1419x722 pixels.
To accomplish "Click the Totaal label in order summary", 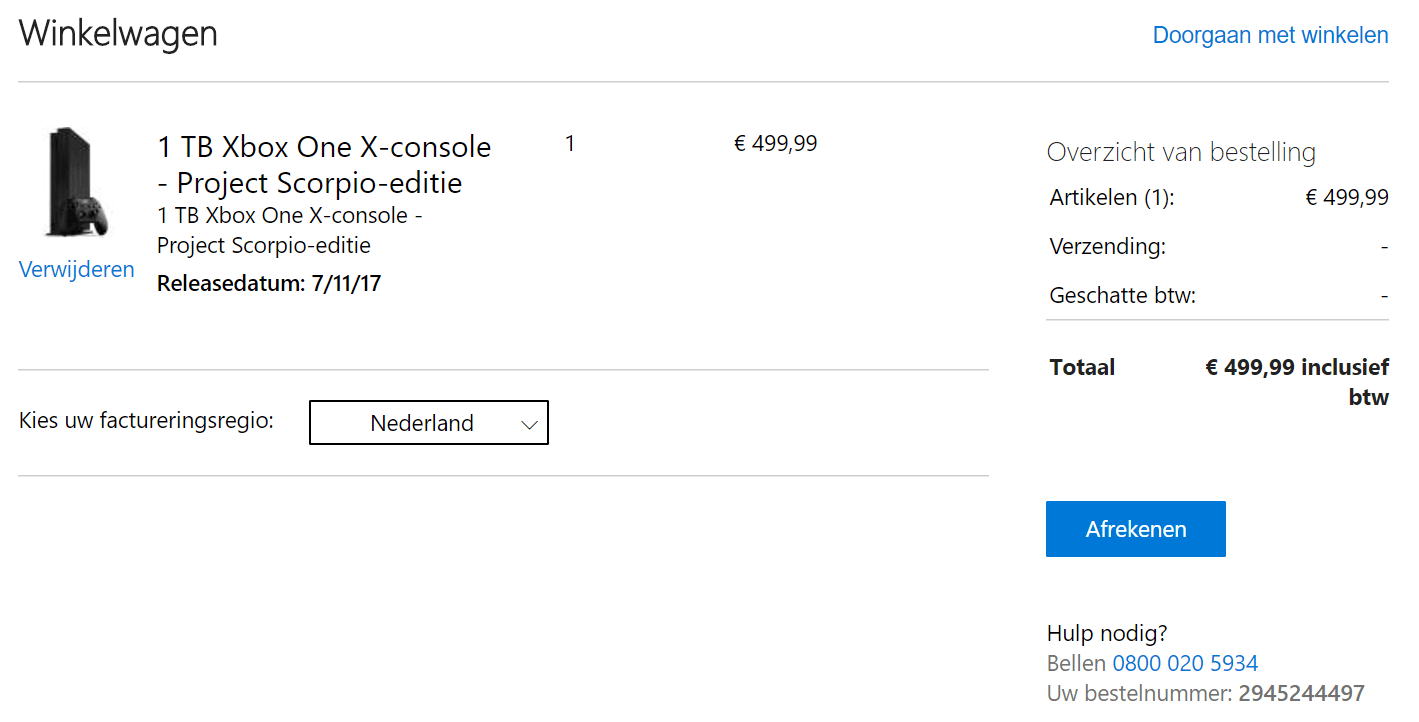I will (x=1082, y=368).
